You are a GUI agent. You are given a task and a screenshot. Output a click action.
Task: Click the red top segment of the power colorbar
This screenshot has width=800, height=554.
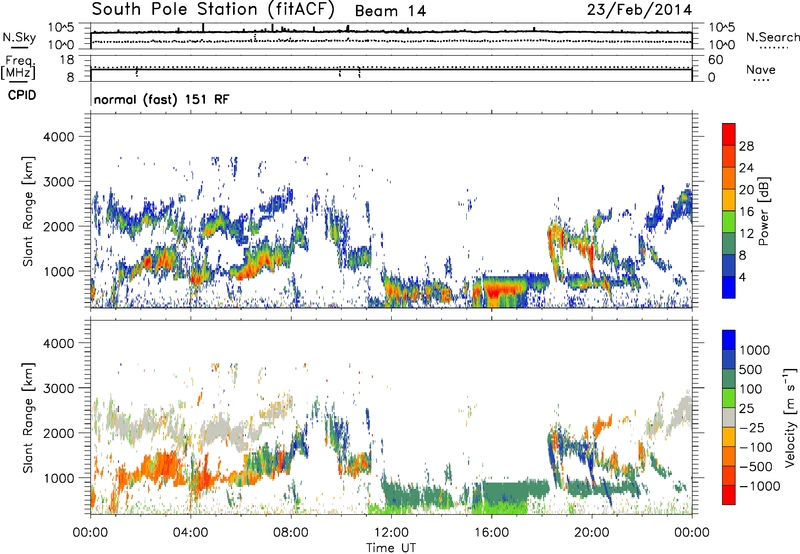click(729, 134)
